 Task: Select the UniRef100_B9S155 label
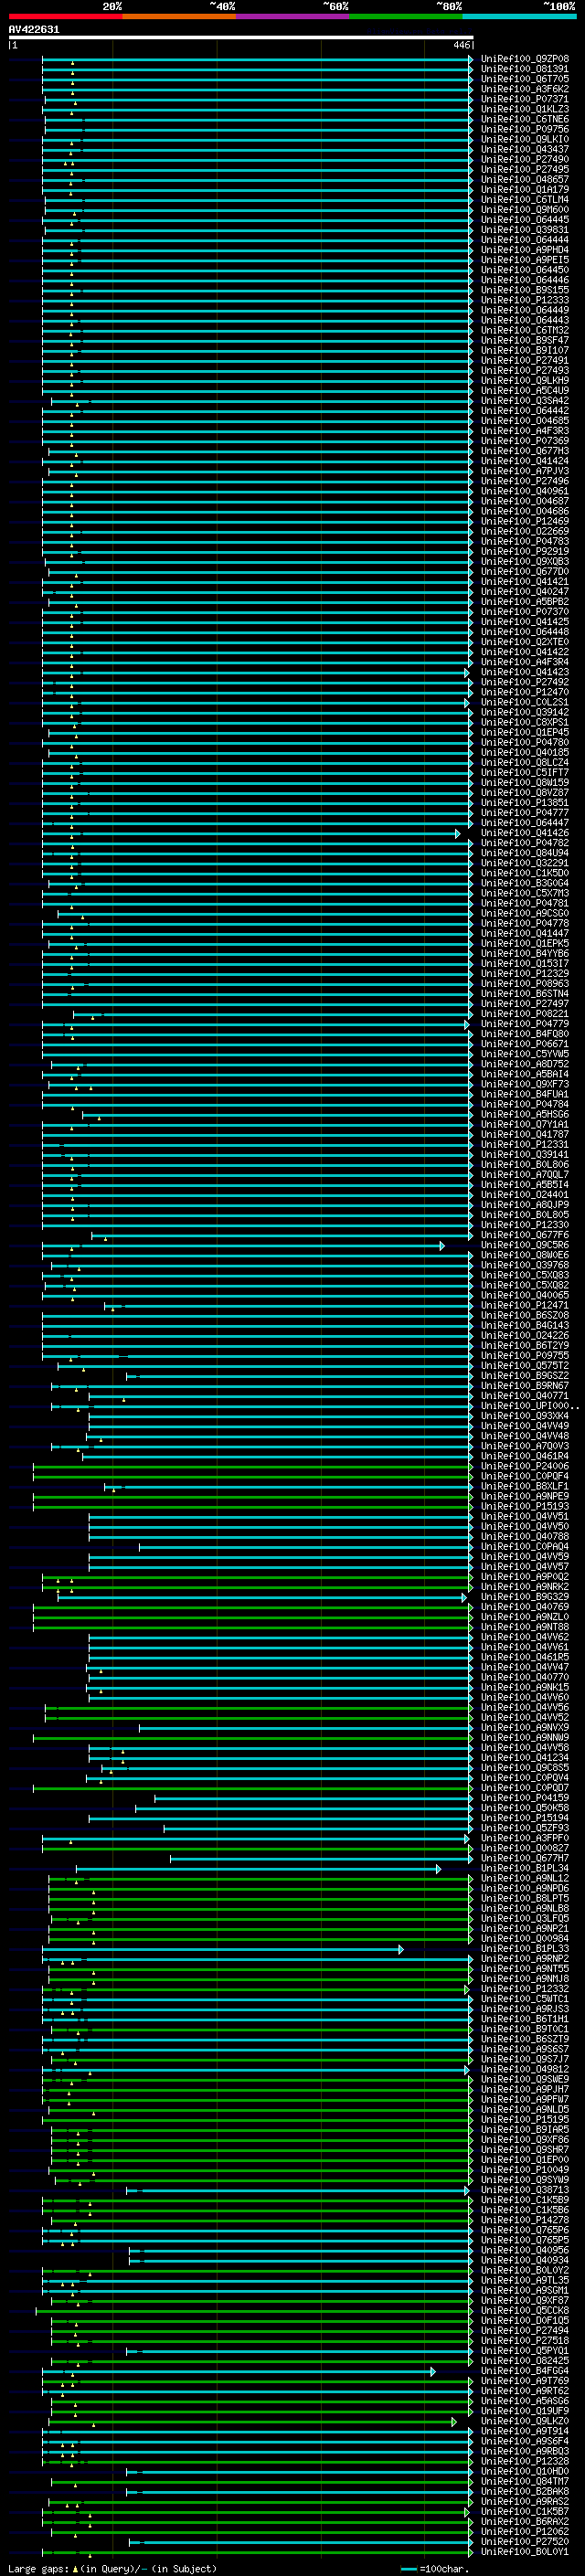[x=524, y=290]
